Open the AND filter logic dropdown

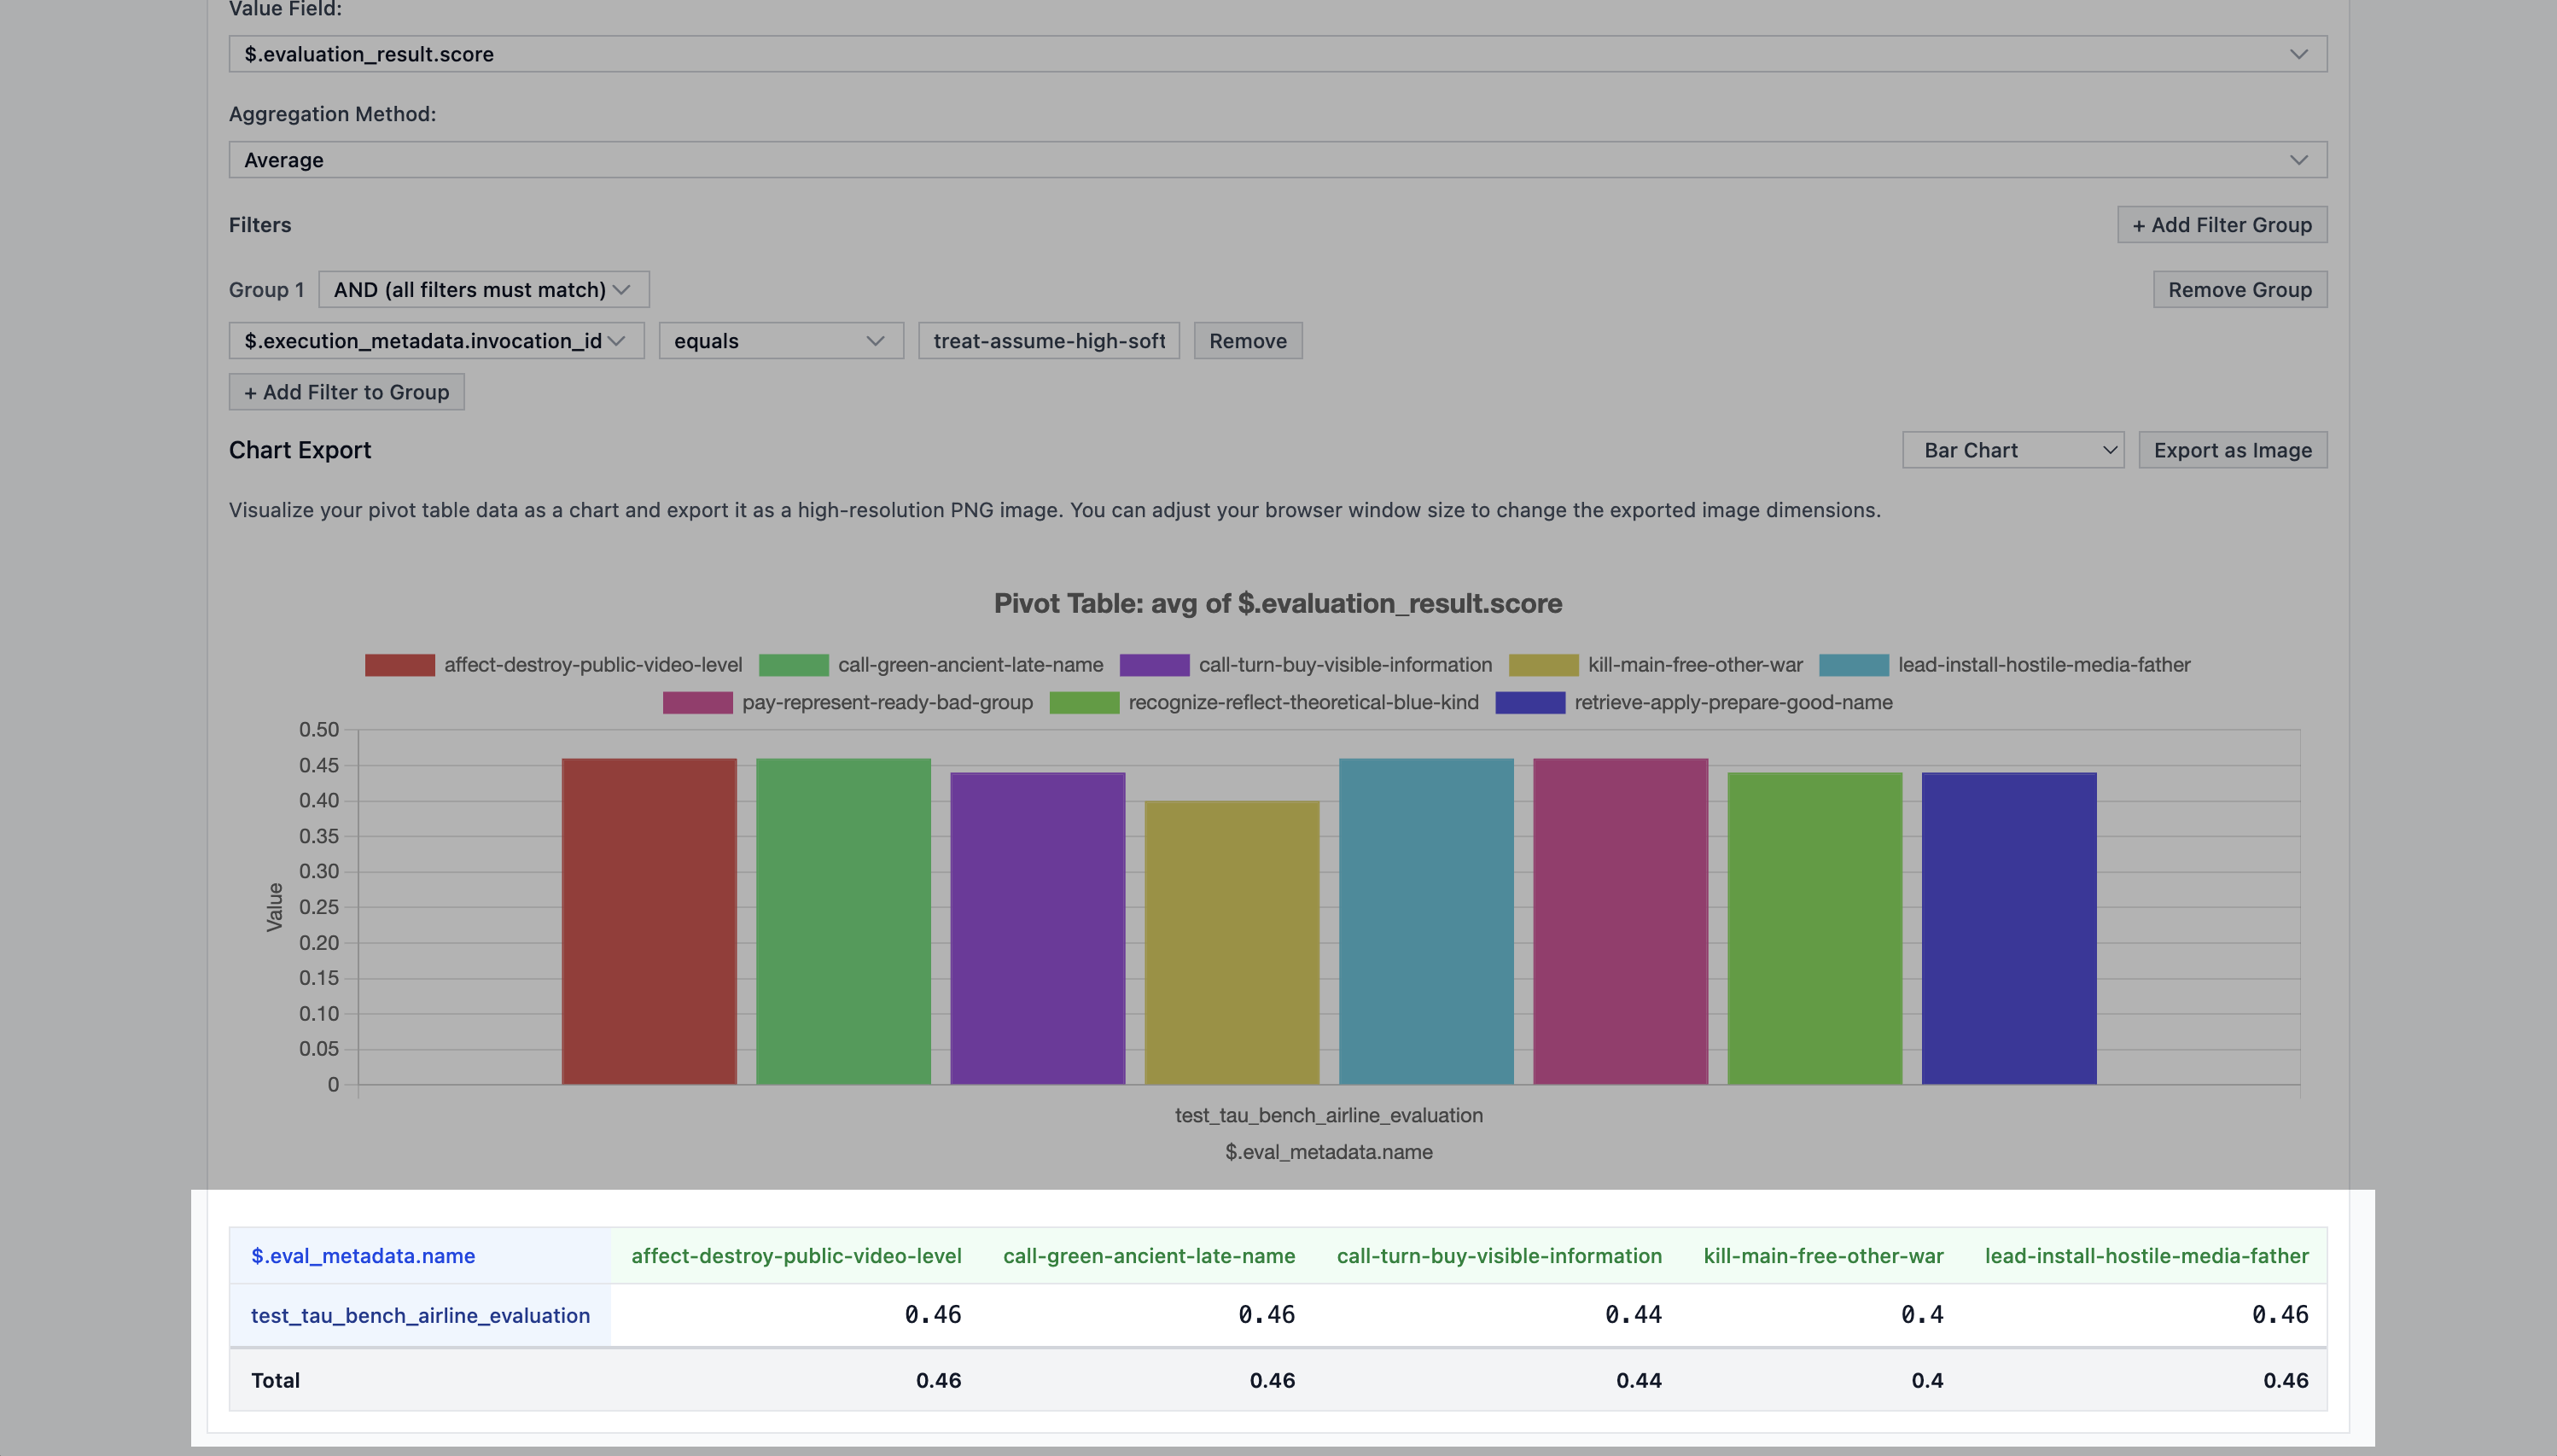point(483,290)
